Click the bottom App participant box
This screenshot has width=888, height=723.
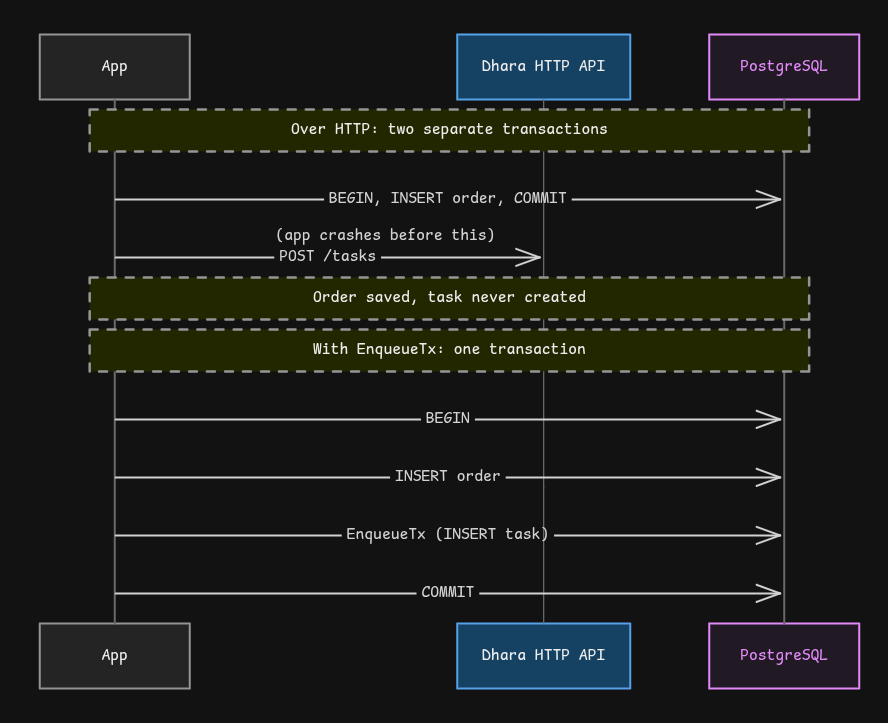114,656
